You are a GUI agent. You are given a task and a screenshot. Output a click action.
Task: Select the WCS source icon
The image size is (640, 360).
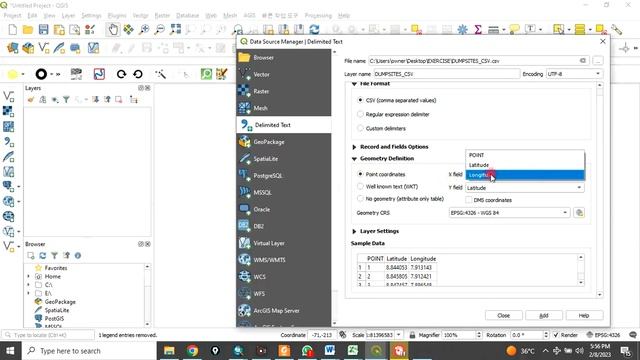(x=244, y=276)
